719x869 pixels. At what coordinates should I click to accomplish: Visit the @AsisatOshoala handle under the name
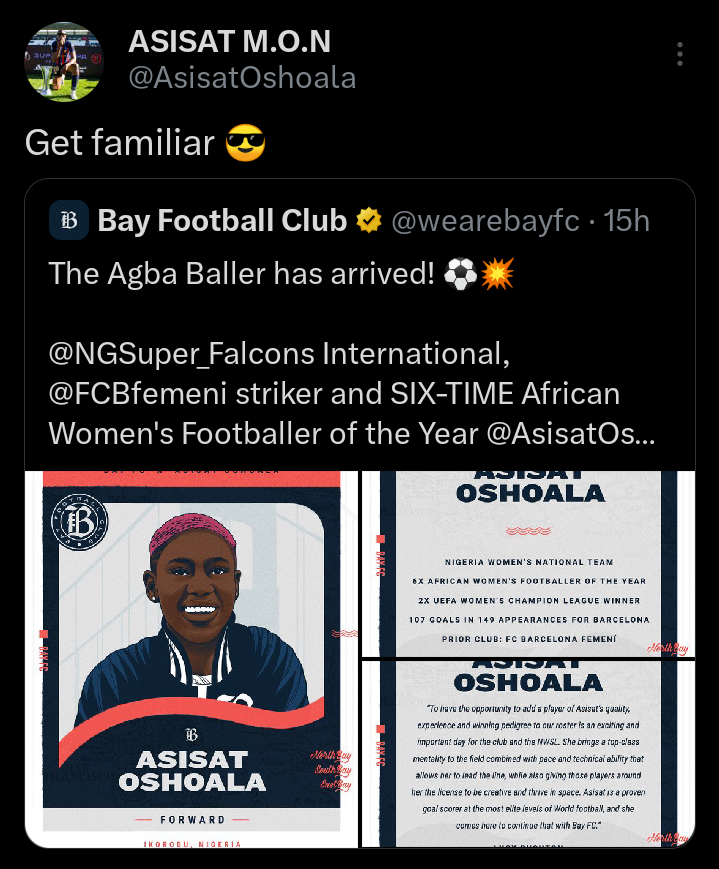(x=242, y=77)
